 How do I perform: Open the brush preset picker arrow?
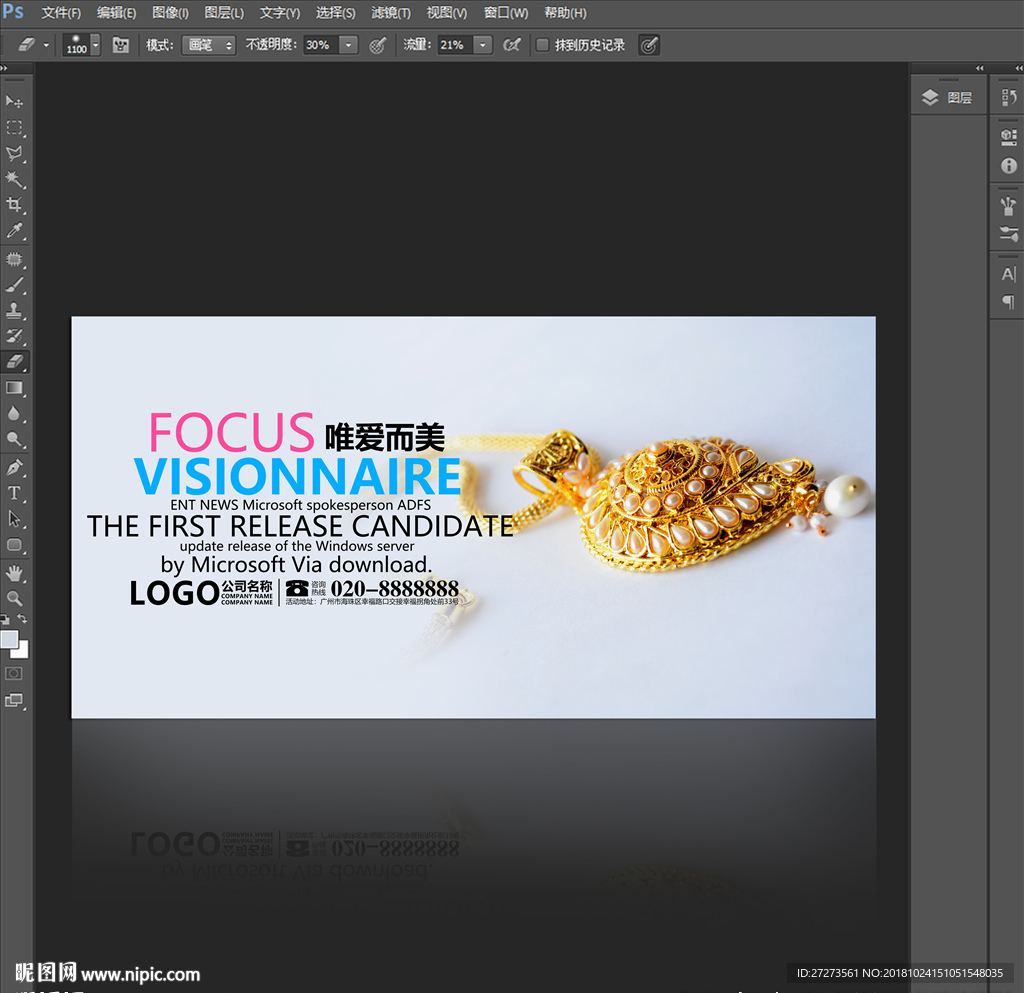point(95,45)
